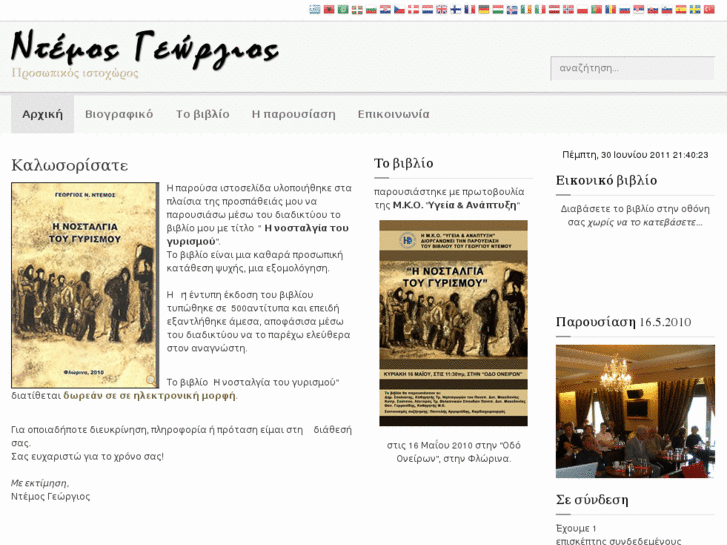Select the Finnish flag icon
This screenshot has height=545, width=727.
coord(456,9)
